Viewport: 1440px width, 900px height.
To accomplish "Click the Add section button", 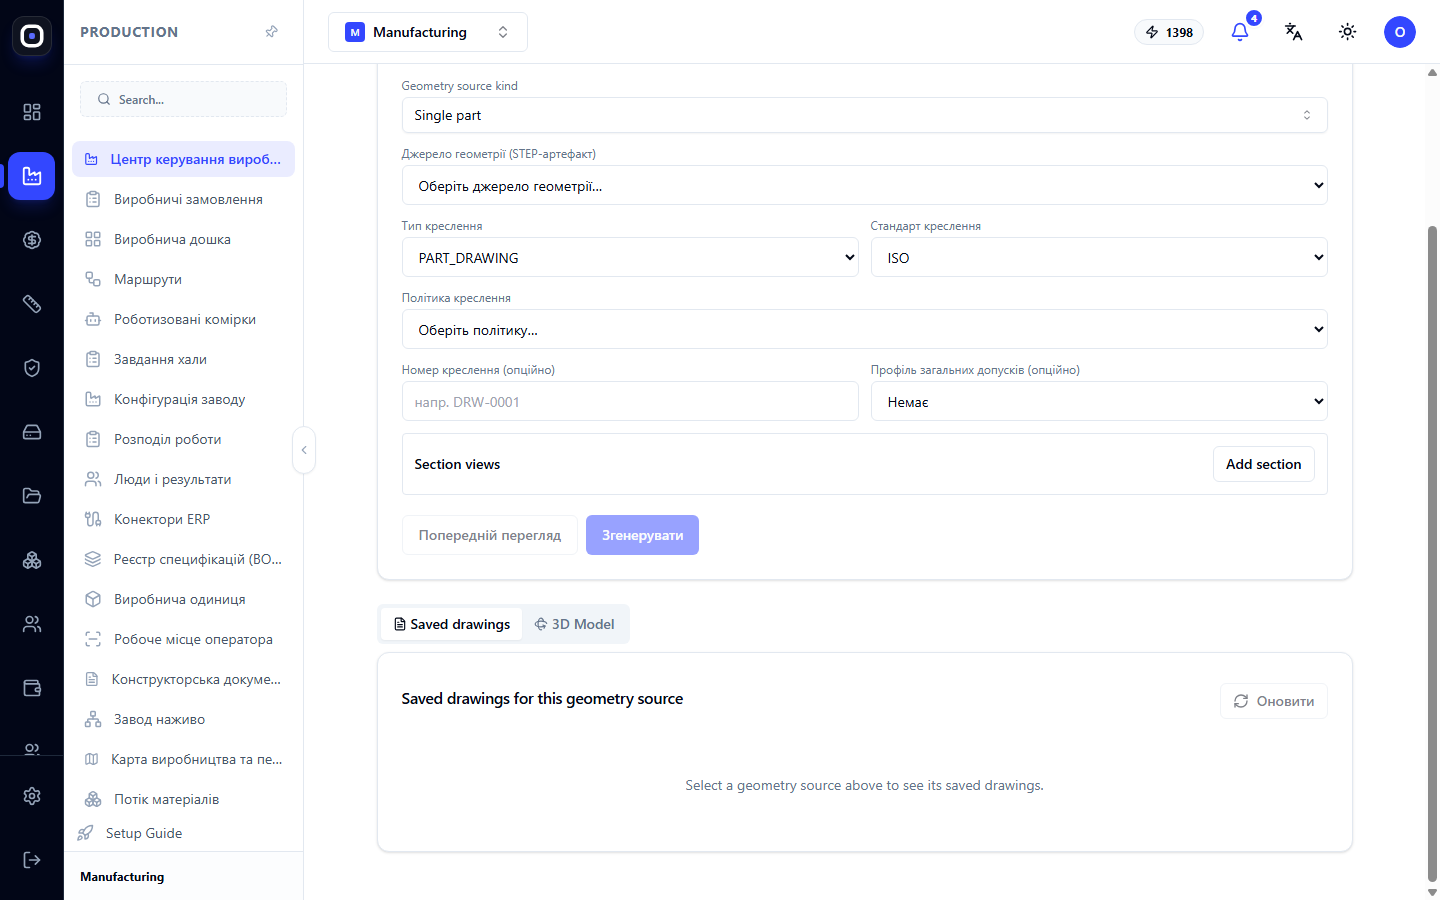I will (1264, 464).
